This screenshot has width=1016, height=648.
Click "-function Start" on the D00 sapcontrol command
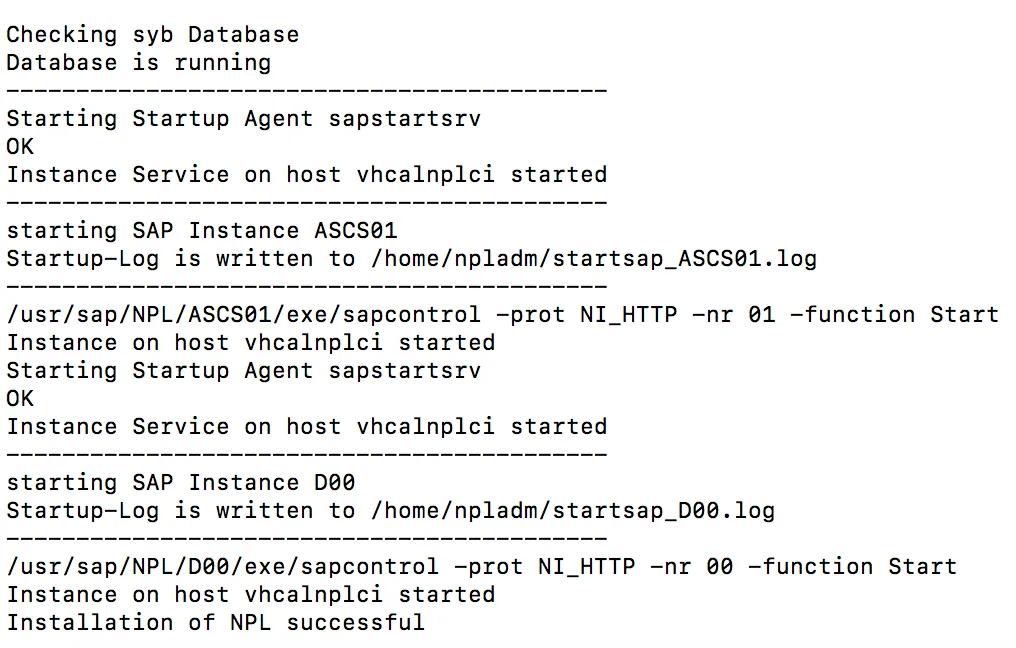[852, 567]
